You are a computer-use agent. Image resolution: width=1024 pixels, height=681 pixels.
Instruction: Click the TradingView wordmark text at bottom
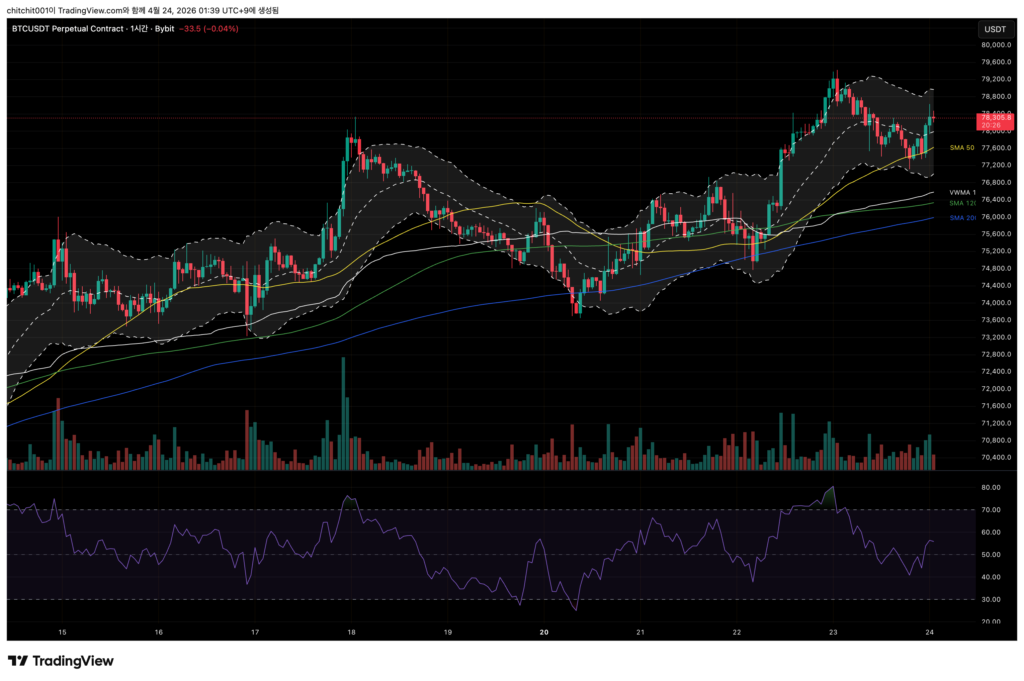[73, 661]
